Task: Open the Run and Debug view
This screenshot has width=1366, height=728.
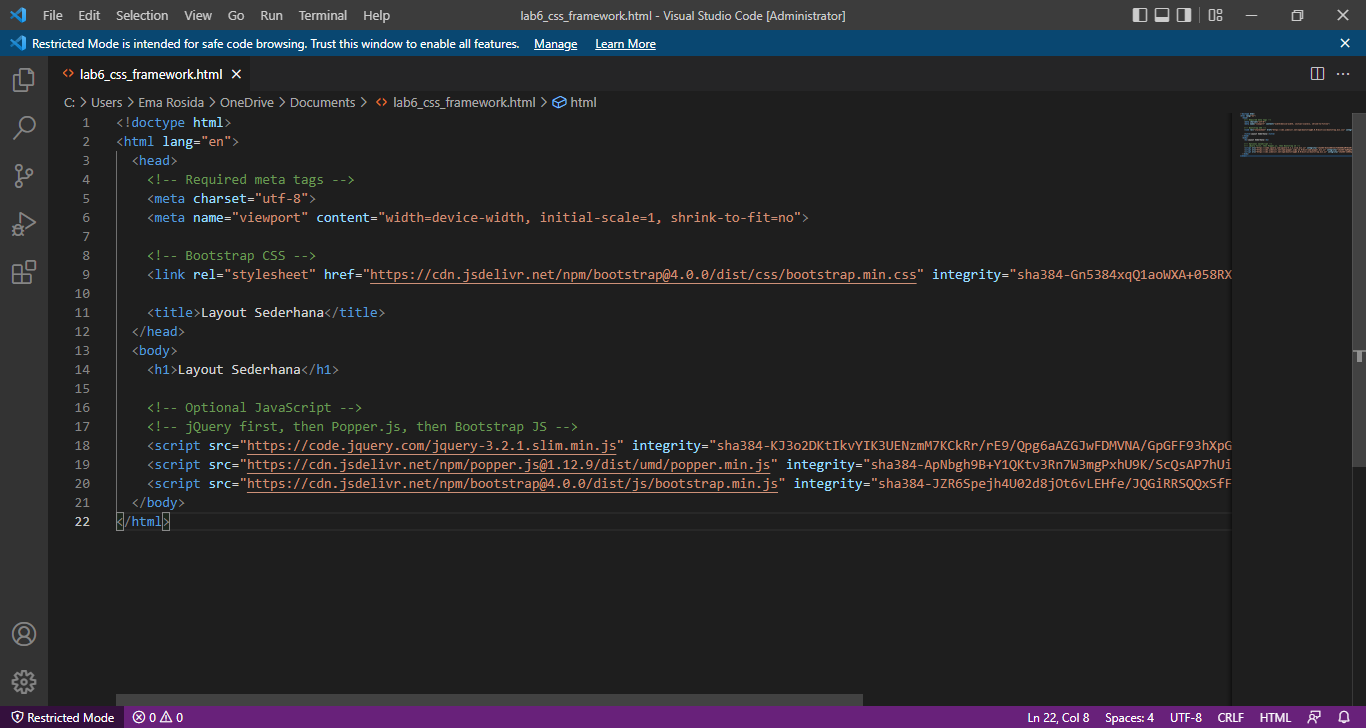Action: click(24, 224)
